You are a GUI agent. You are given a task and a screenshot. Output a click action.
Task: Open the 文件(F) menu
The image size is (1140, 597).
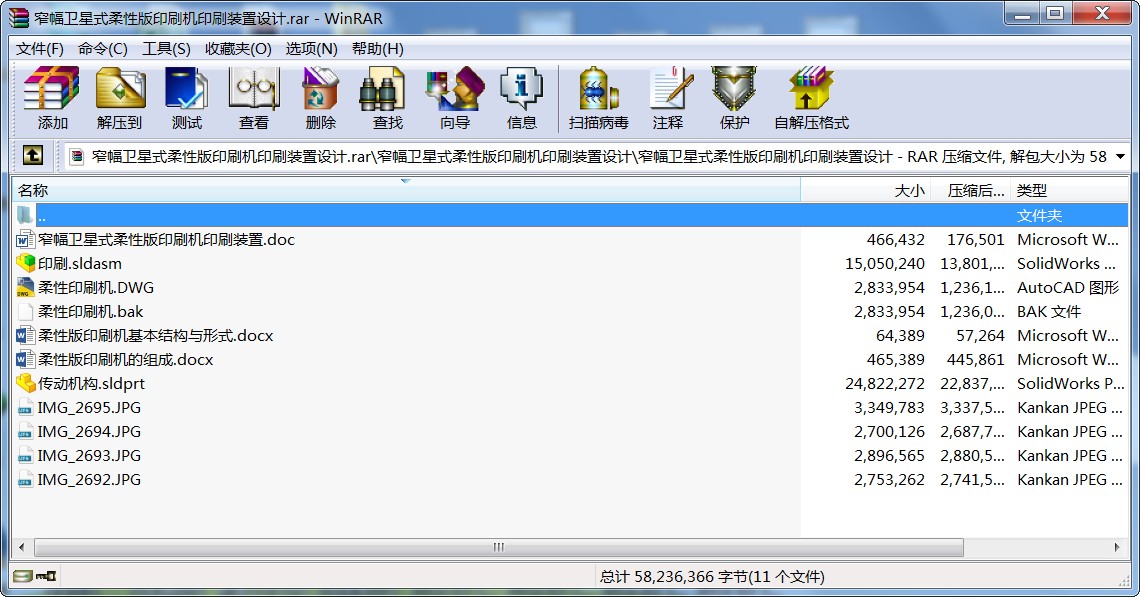[40, 49]
